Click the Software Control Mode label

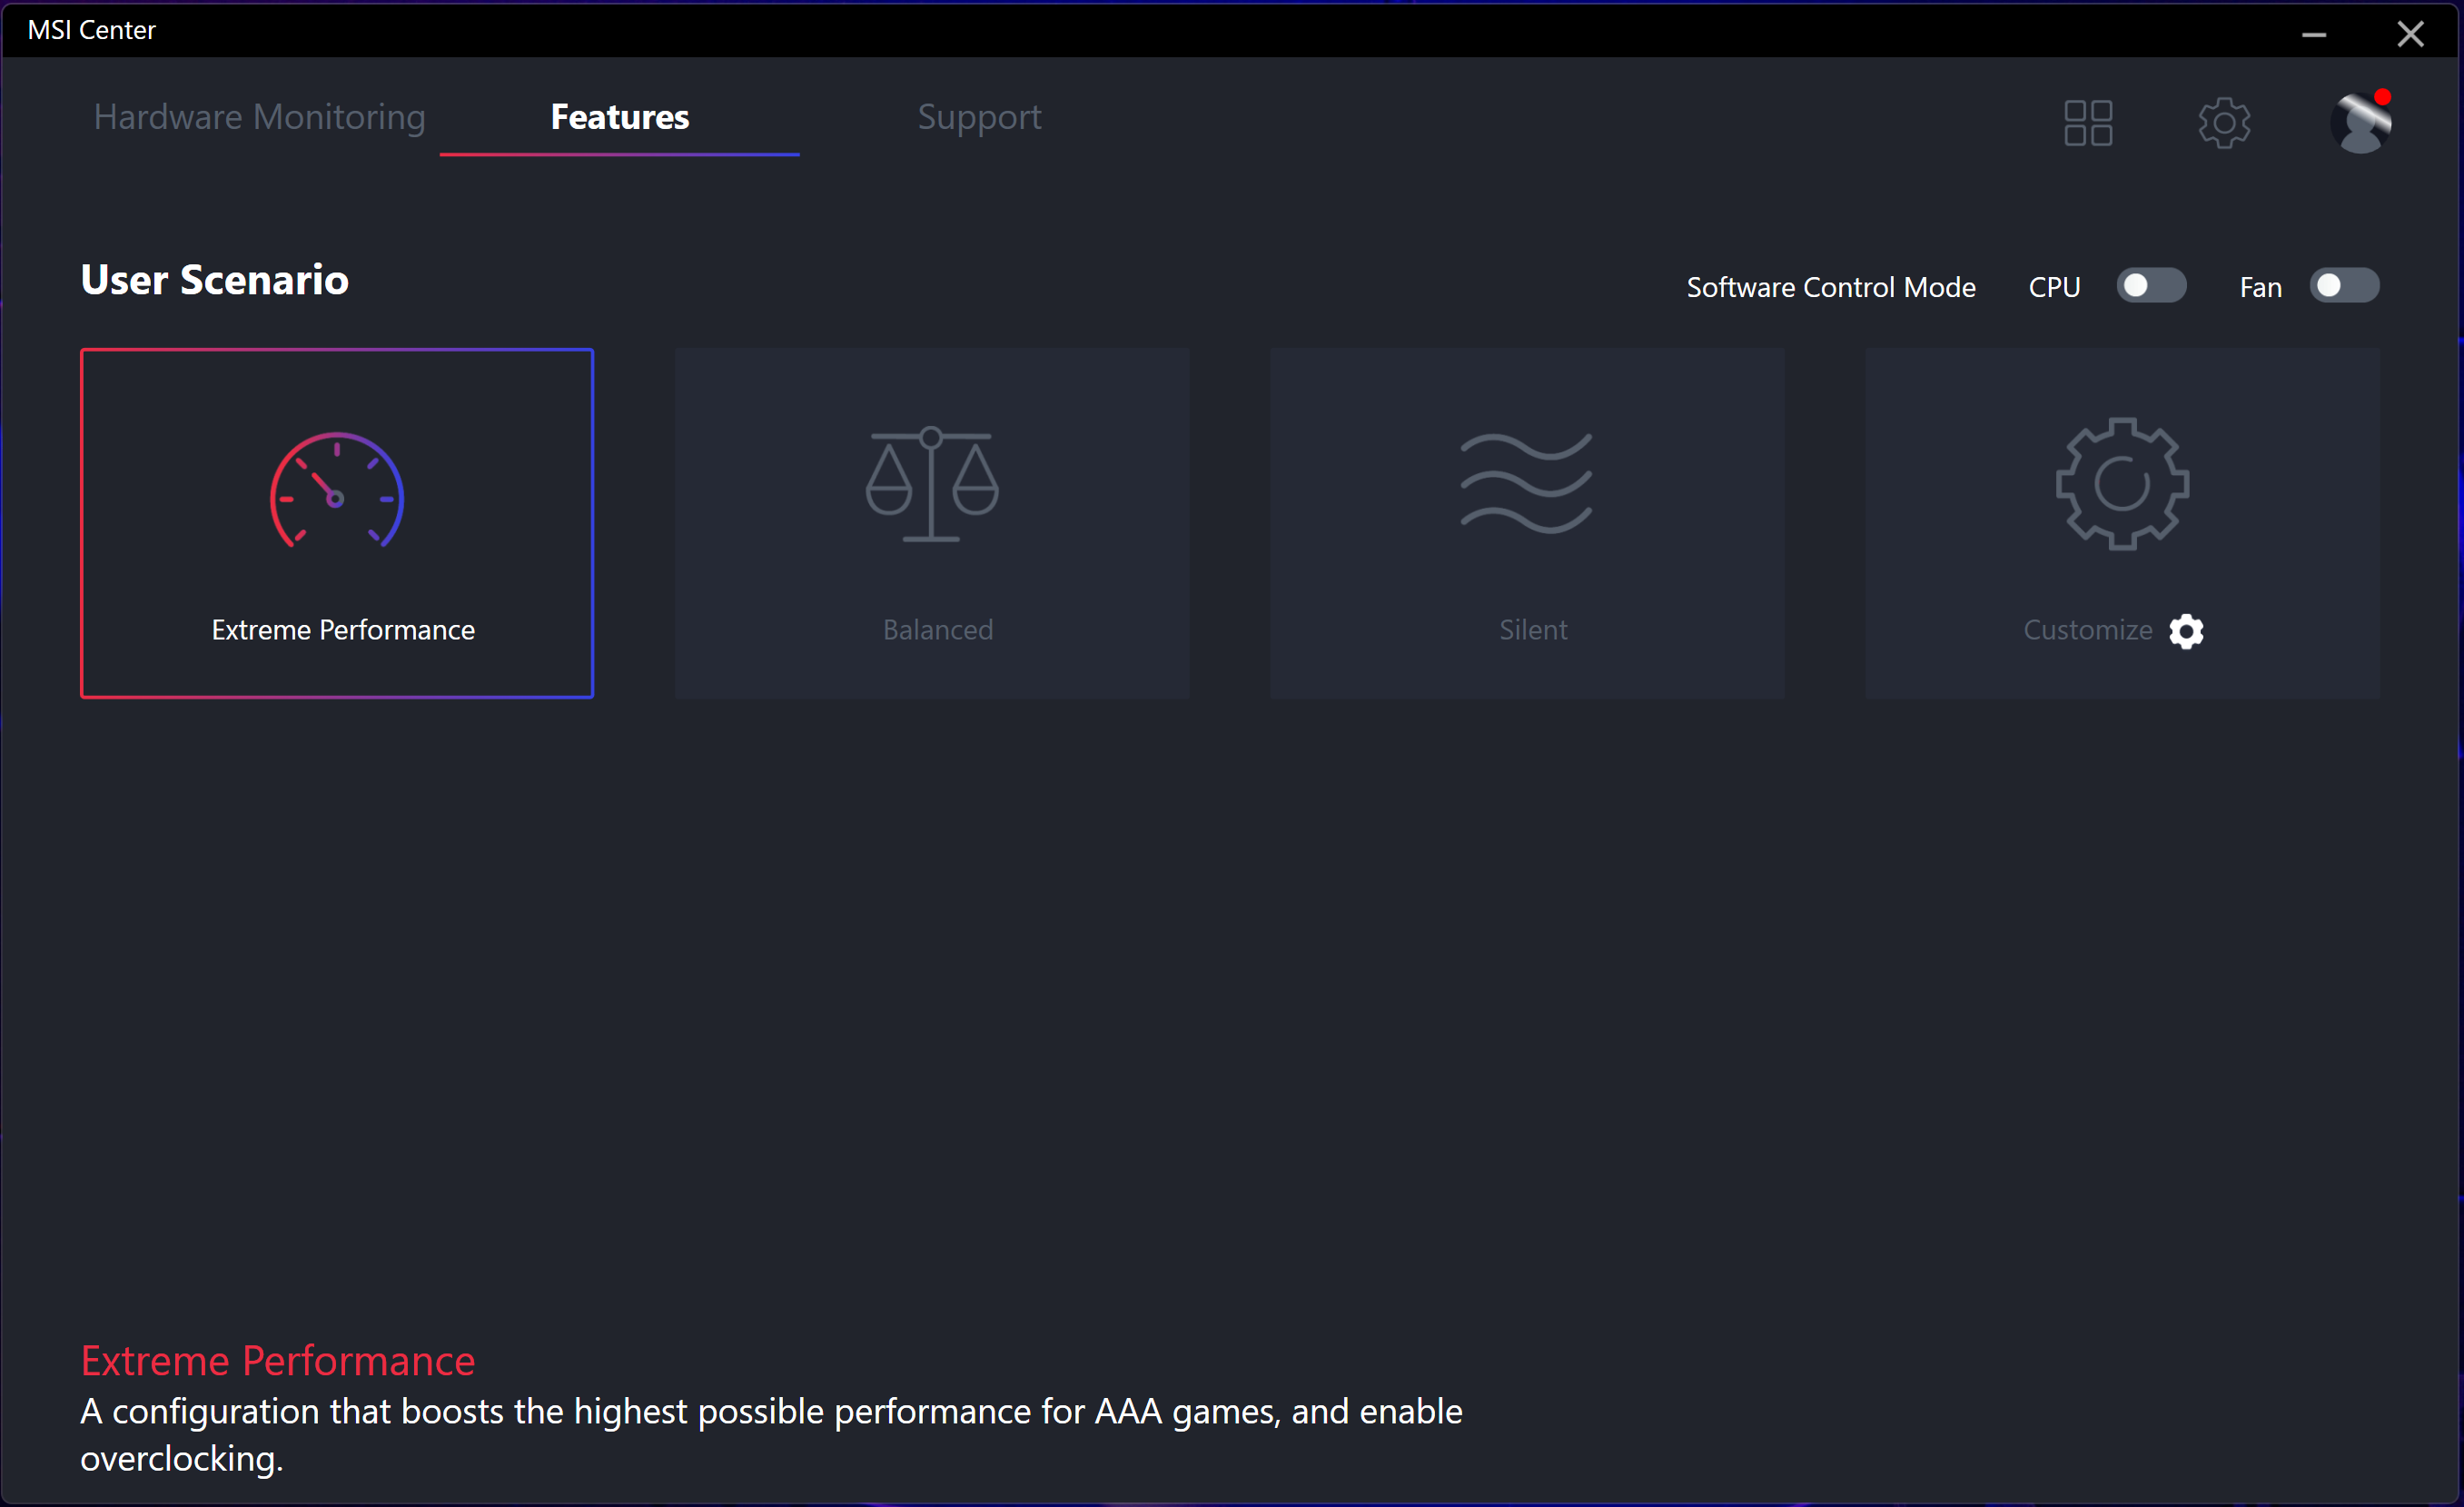pyautogui.click(x=1831, y=287)
